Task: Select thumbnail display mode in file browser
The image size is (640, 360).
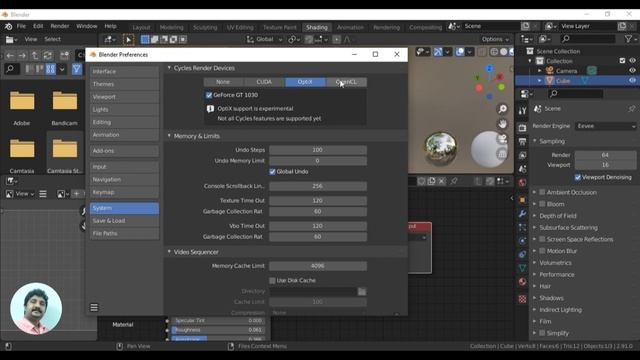Action: (x=51, y=69)
